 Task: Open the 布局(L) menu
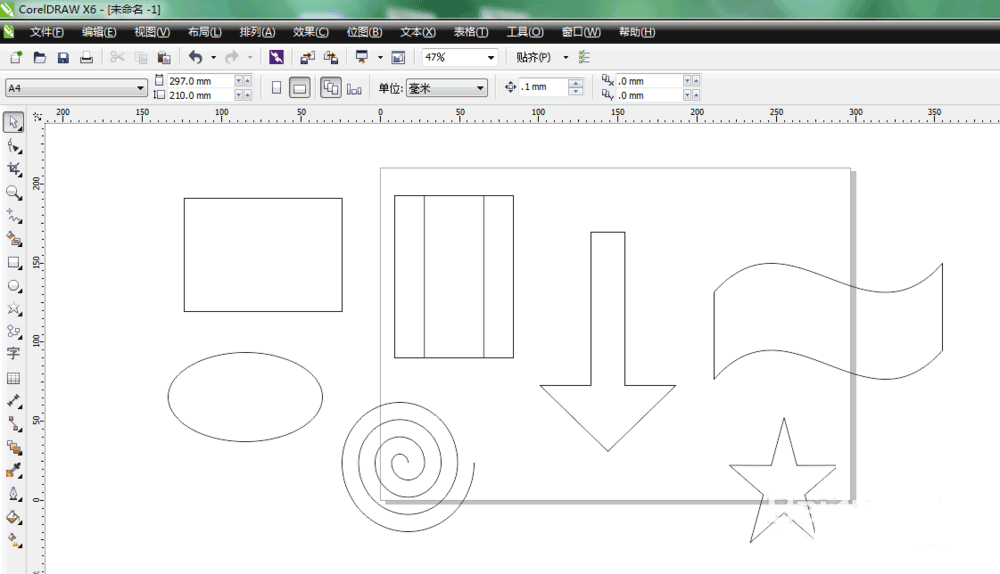[205, 32]
